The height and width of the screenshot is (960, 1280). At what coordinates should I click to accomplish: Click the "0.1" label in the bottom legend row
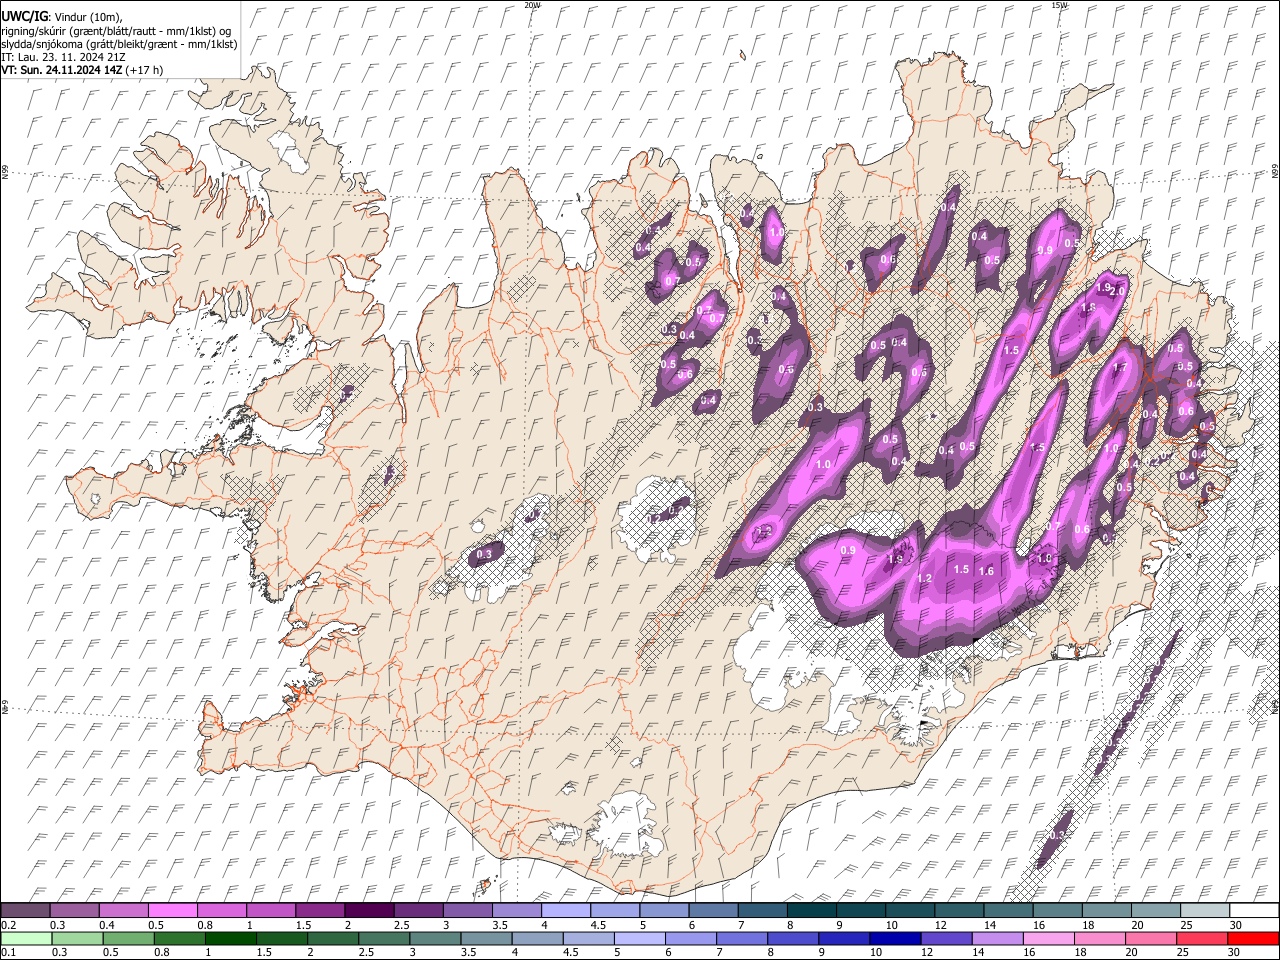(x=8, y=952)
